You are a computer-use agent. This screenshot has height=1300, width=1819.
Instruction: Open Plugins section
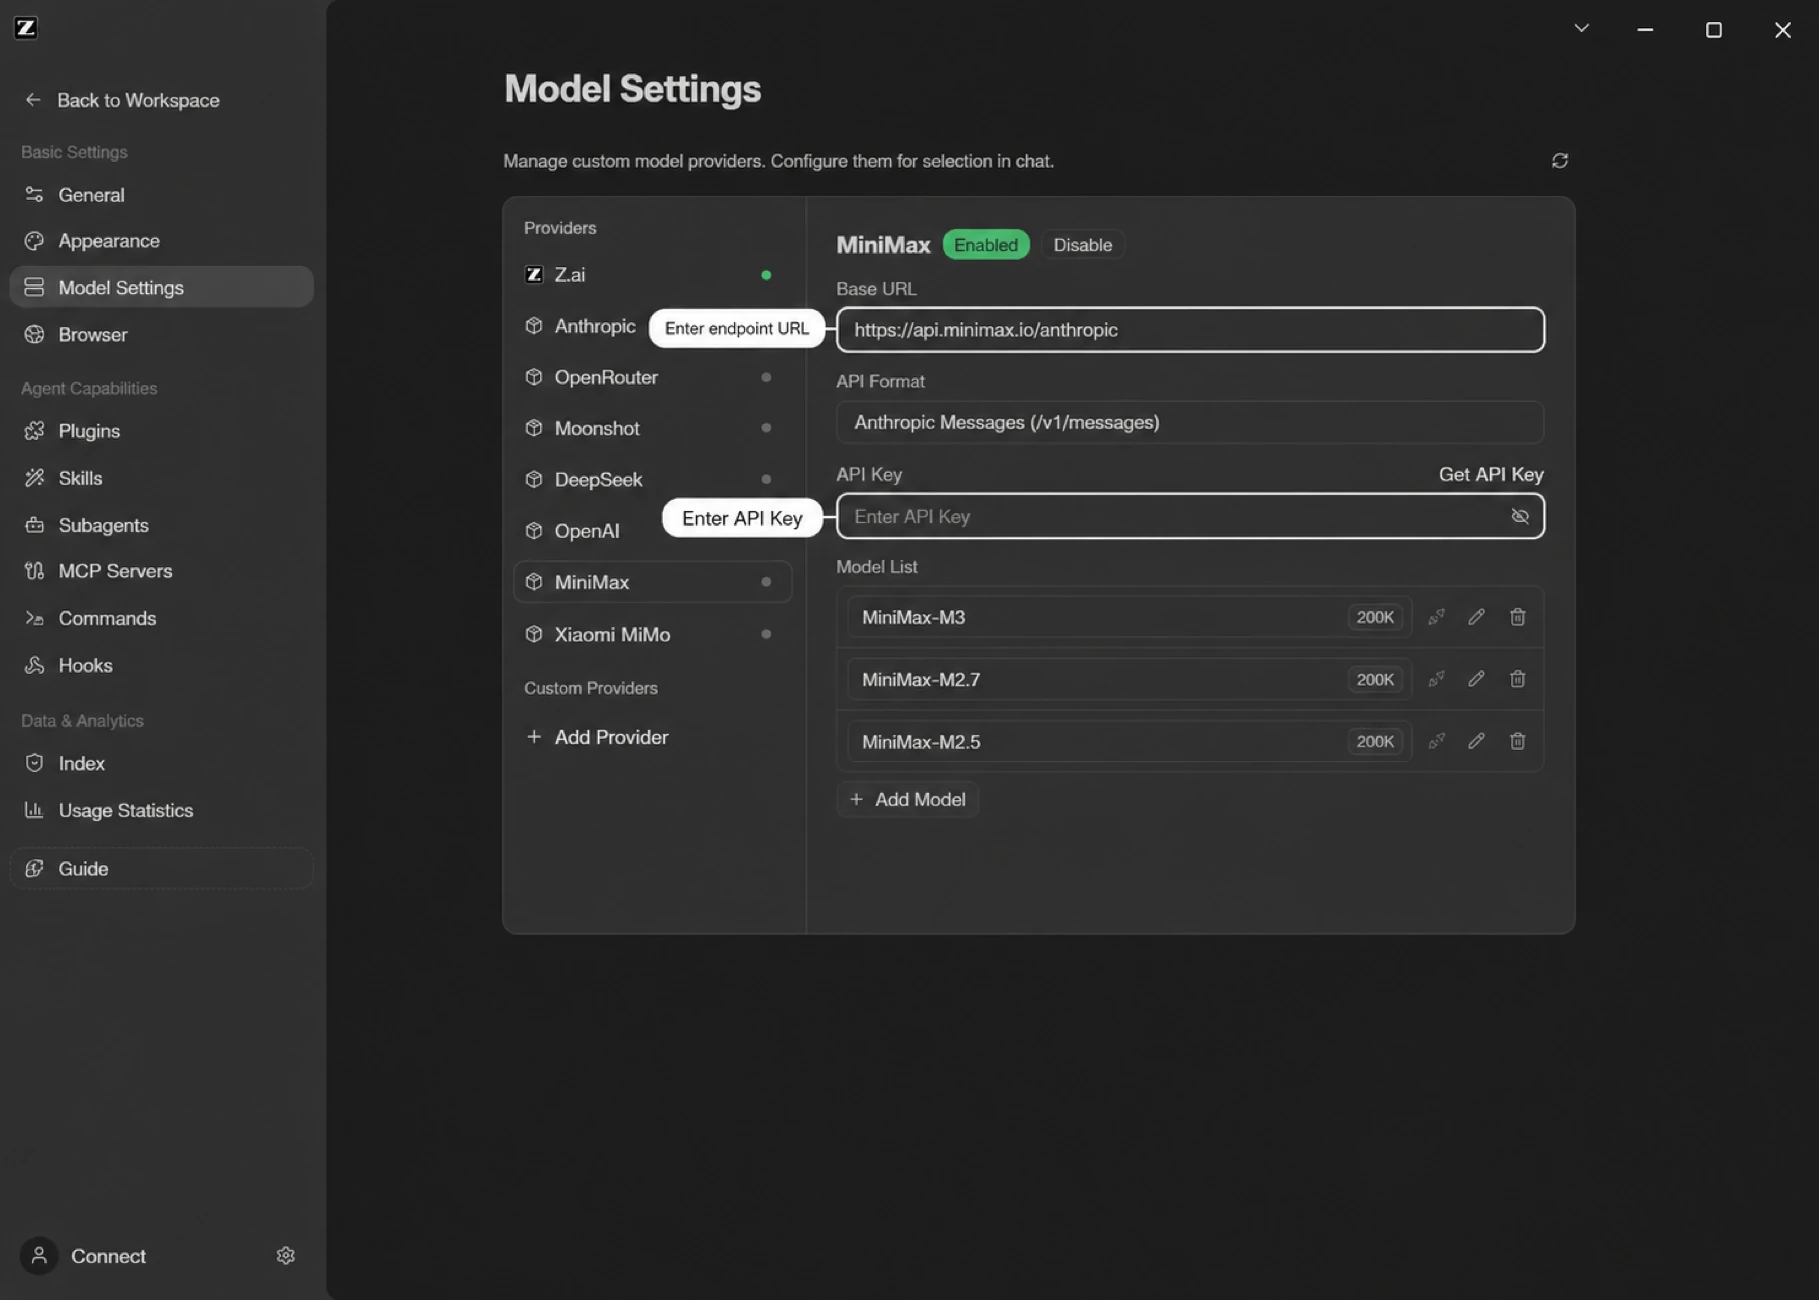161,431
